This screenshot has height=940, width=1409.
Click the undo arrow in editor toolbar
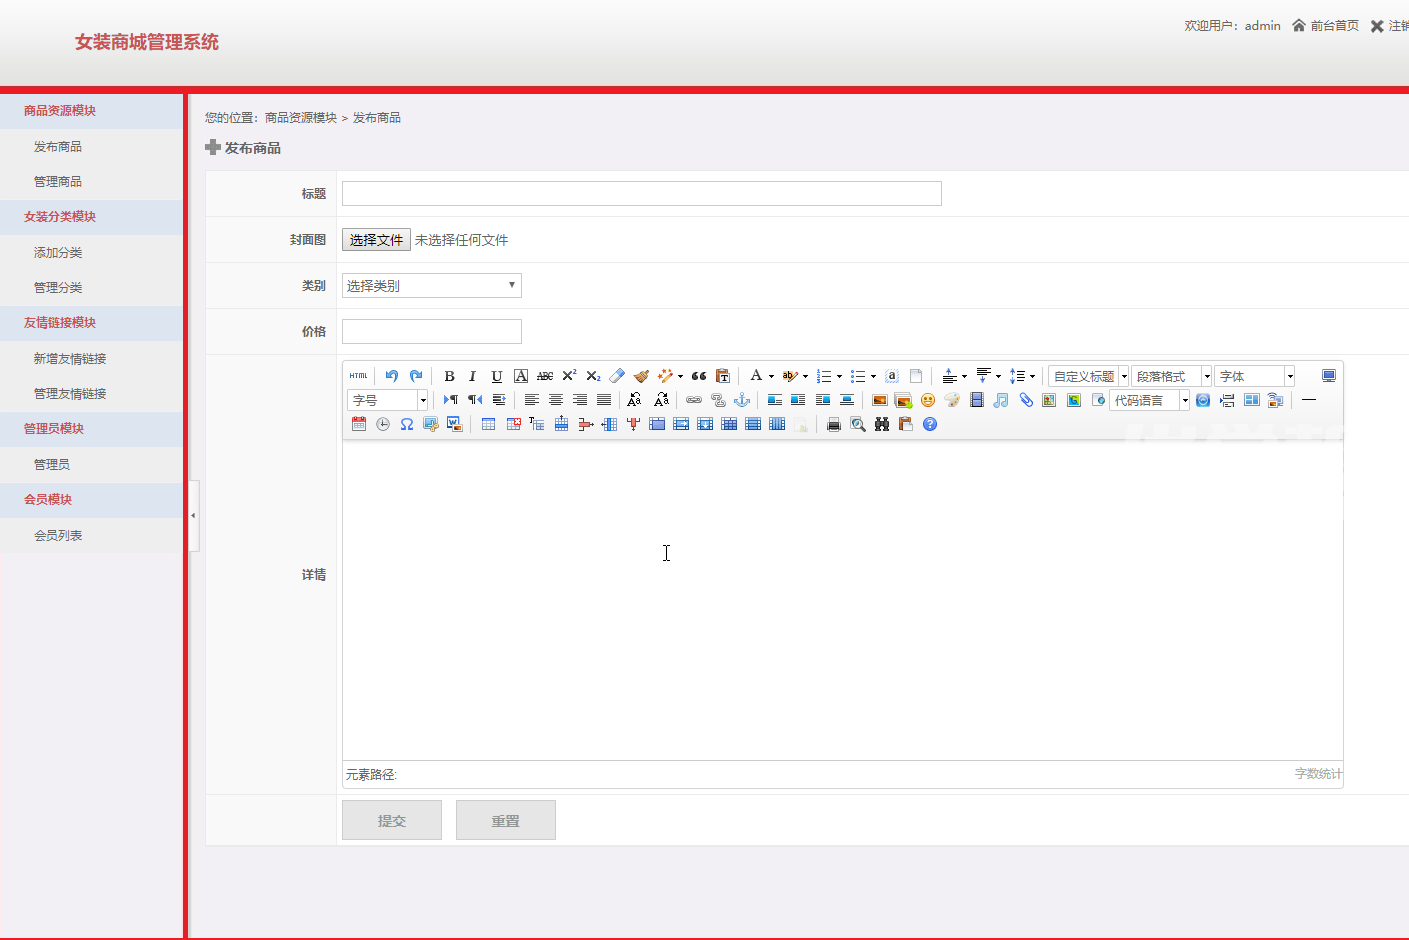click(x=392, y=376)
